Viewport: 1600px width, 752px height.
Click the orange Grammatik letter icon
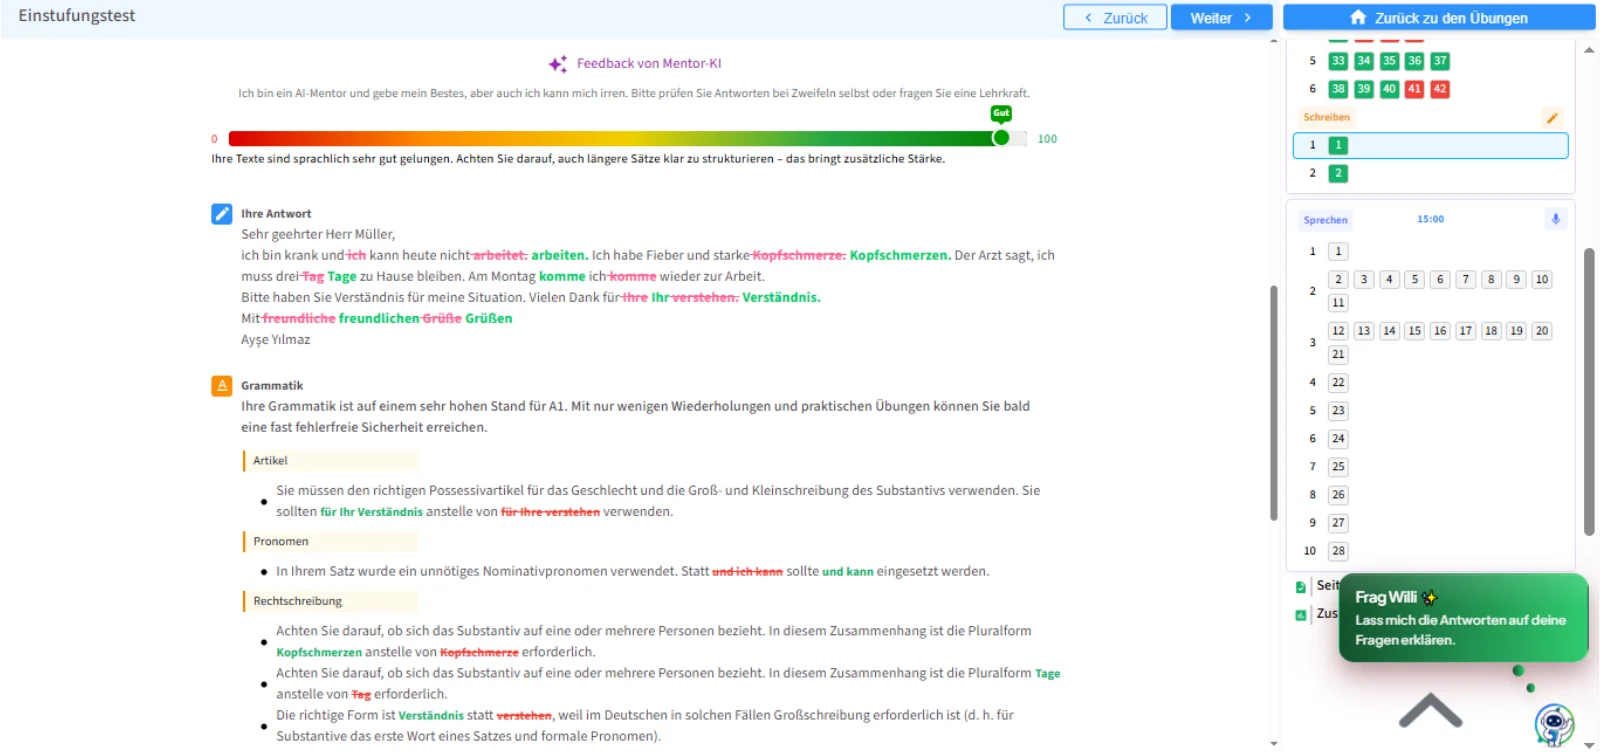pyautogui.click(x=222, y=385)
